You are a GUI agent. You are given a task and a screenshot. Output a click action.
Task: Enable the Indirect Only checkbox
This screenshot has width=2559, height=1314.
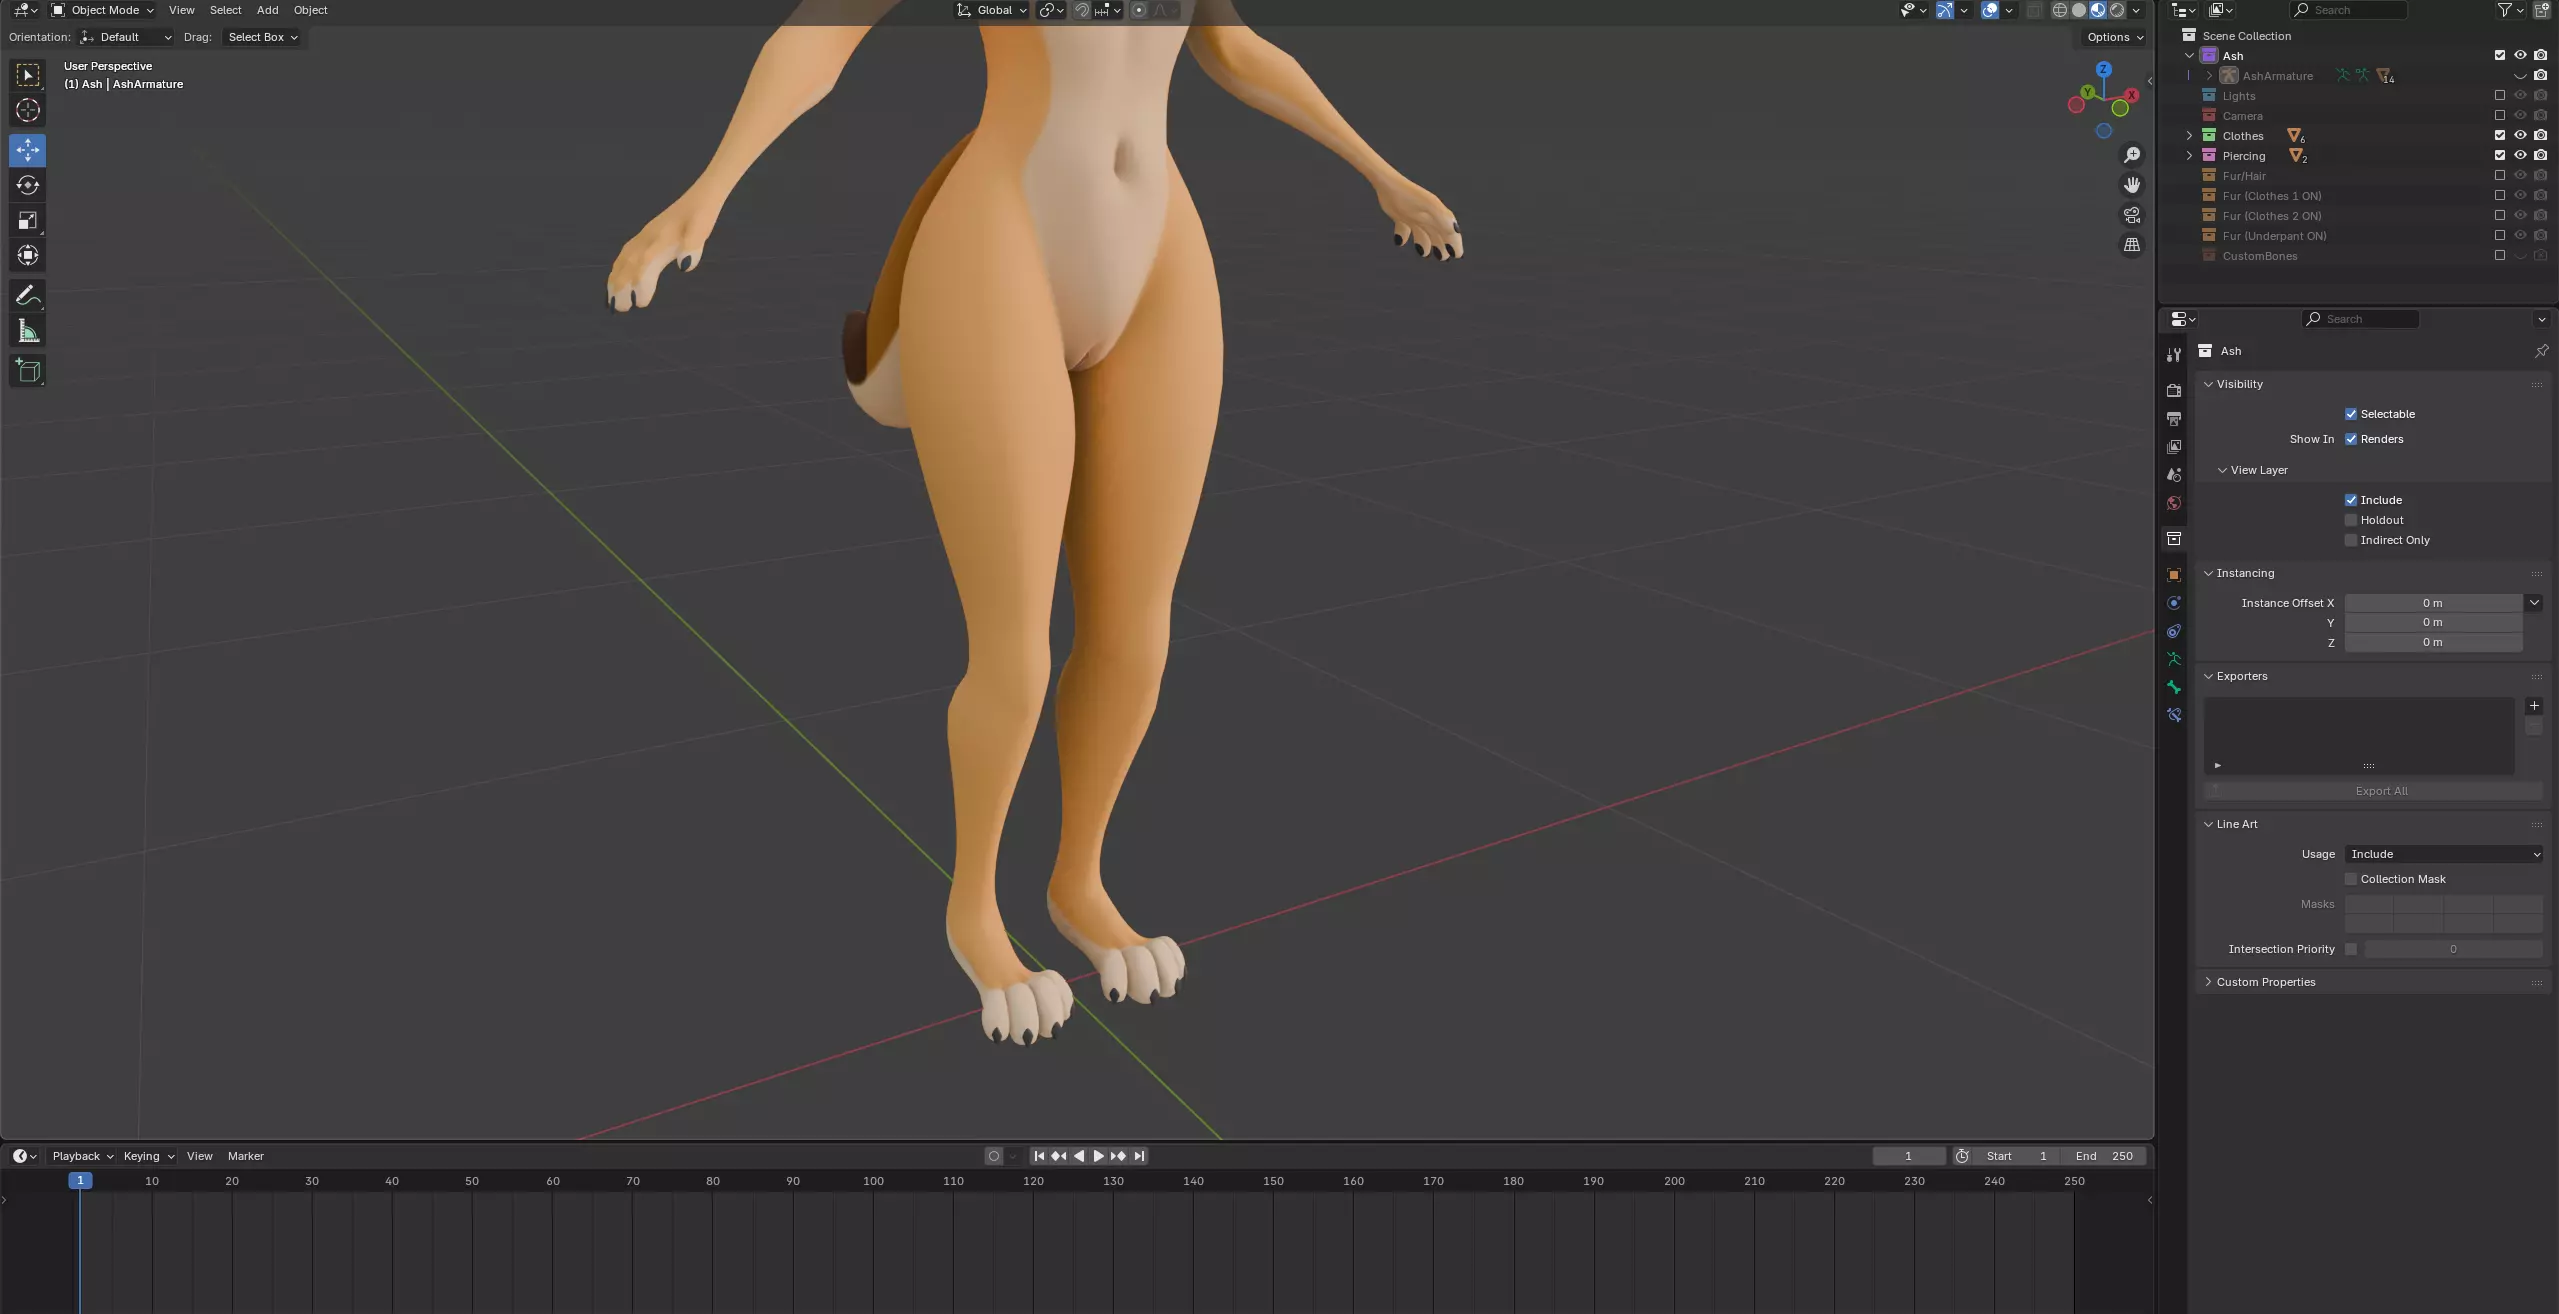click(2351, 540)
